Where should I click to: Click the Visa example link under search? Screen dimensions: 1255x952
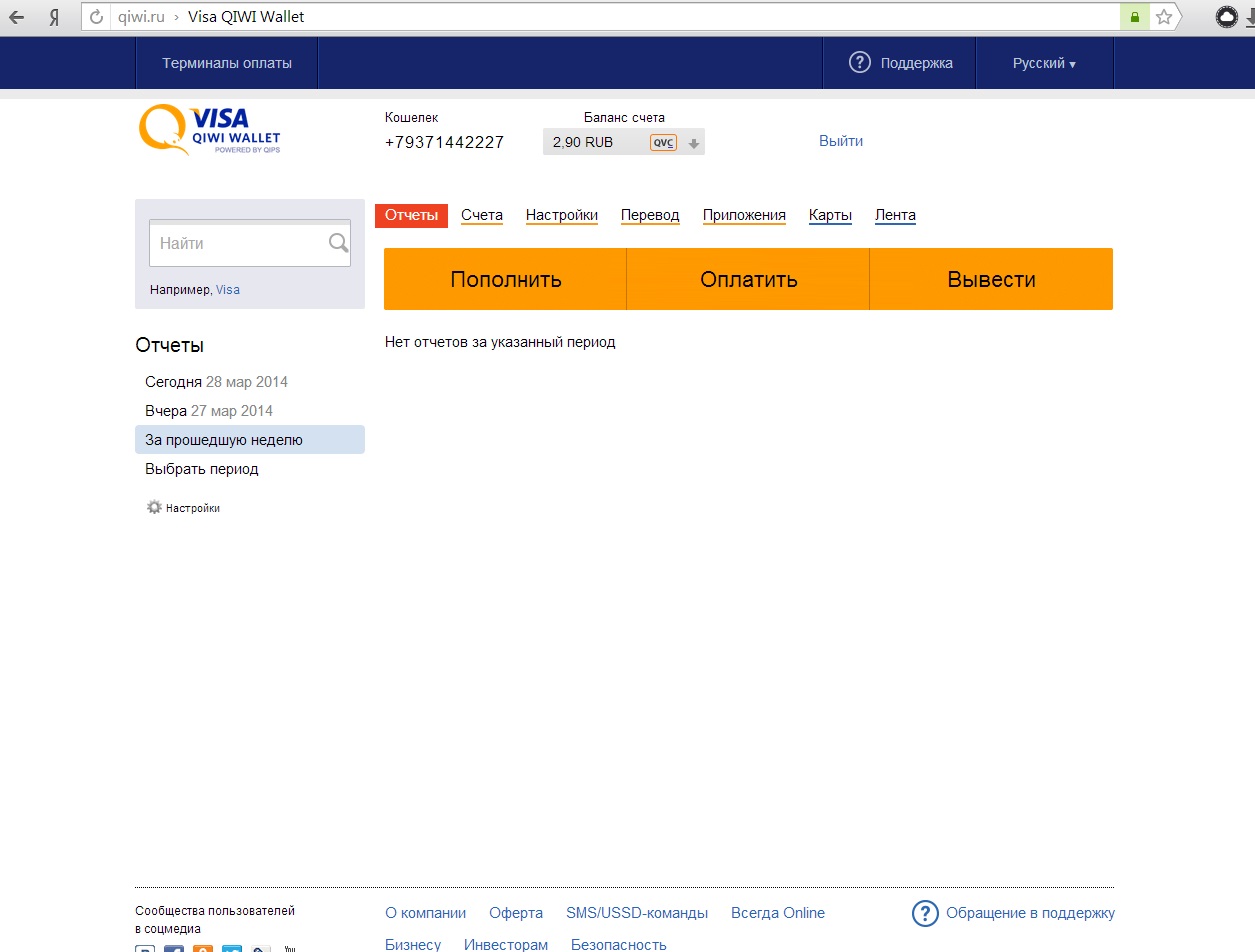228,290
